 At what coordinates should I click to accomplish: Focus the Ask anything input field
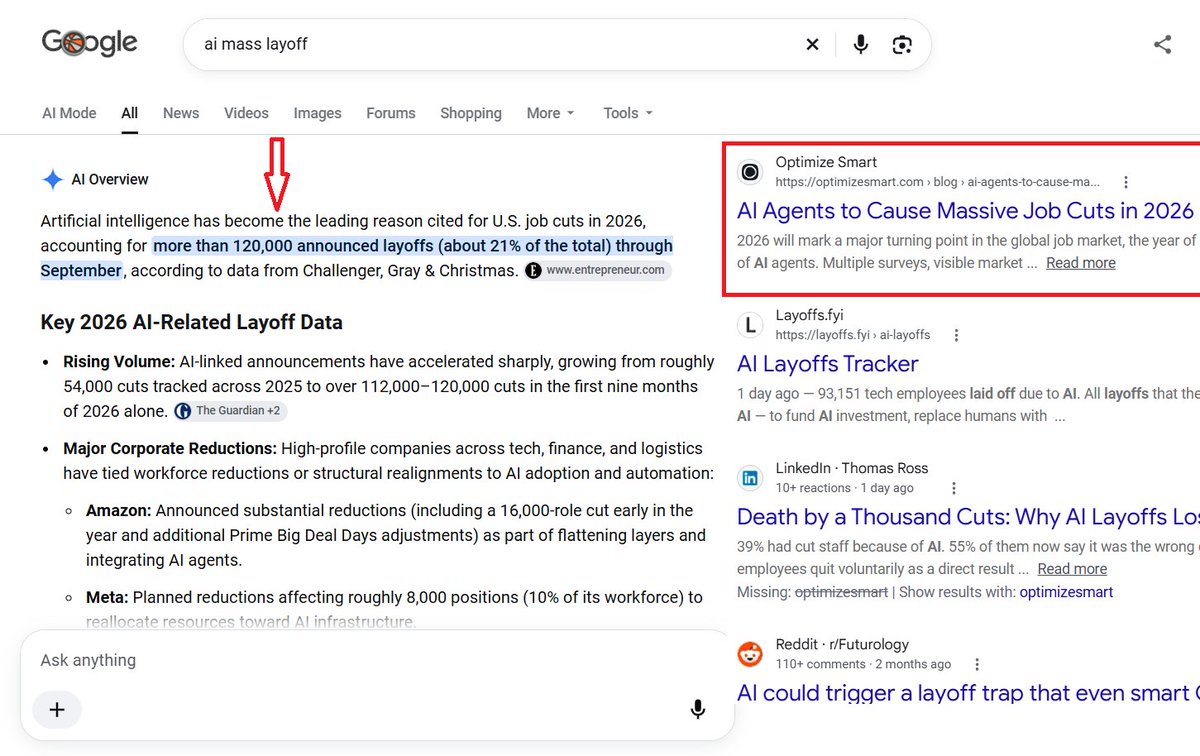point(376,661)
